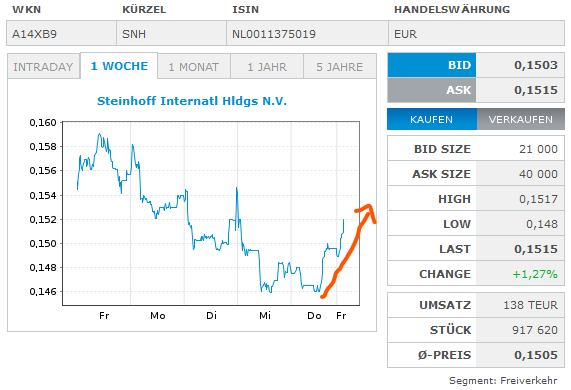
Task: Click the KAUFEN button
Action: pos(432,119)
